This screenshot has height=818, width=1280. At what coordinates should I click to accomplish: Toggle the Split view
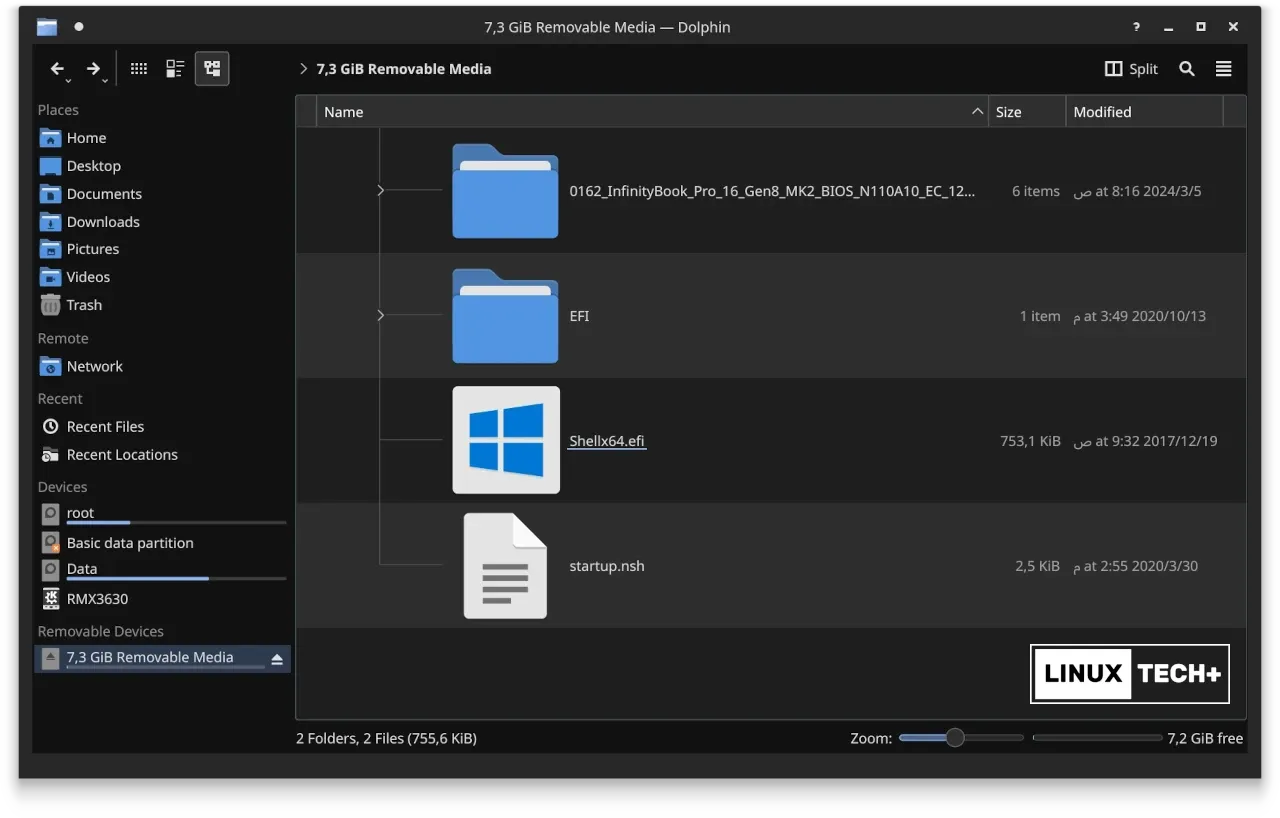1131,69
